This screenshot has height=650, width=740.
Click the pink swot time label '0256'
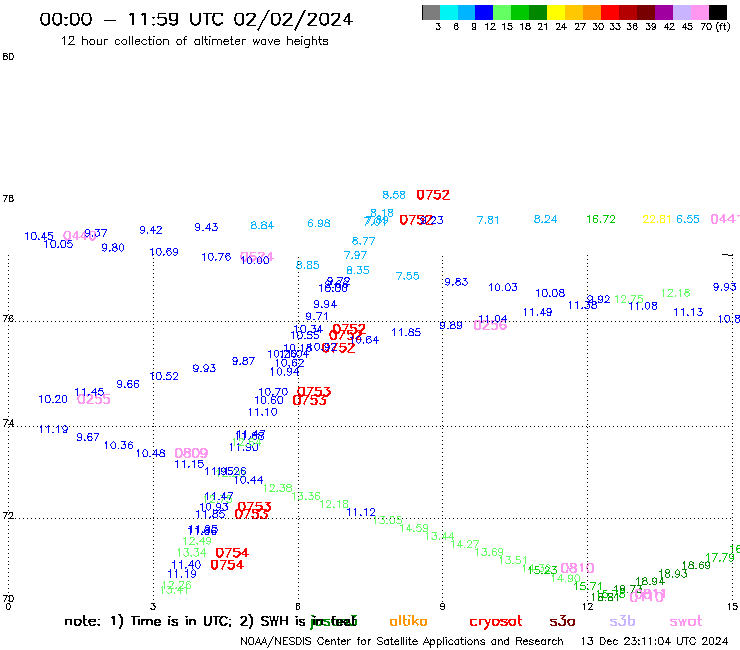pyautogui.click(x=490, y=325)
